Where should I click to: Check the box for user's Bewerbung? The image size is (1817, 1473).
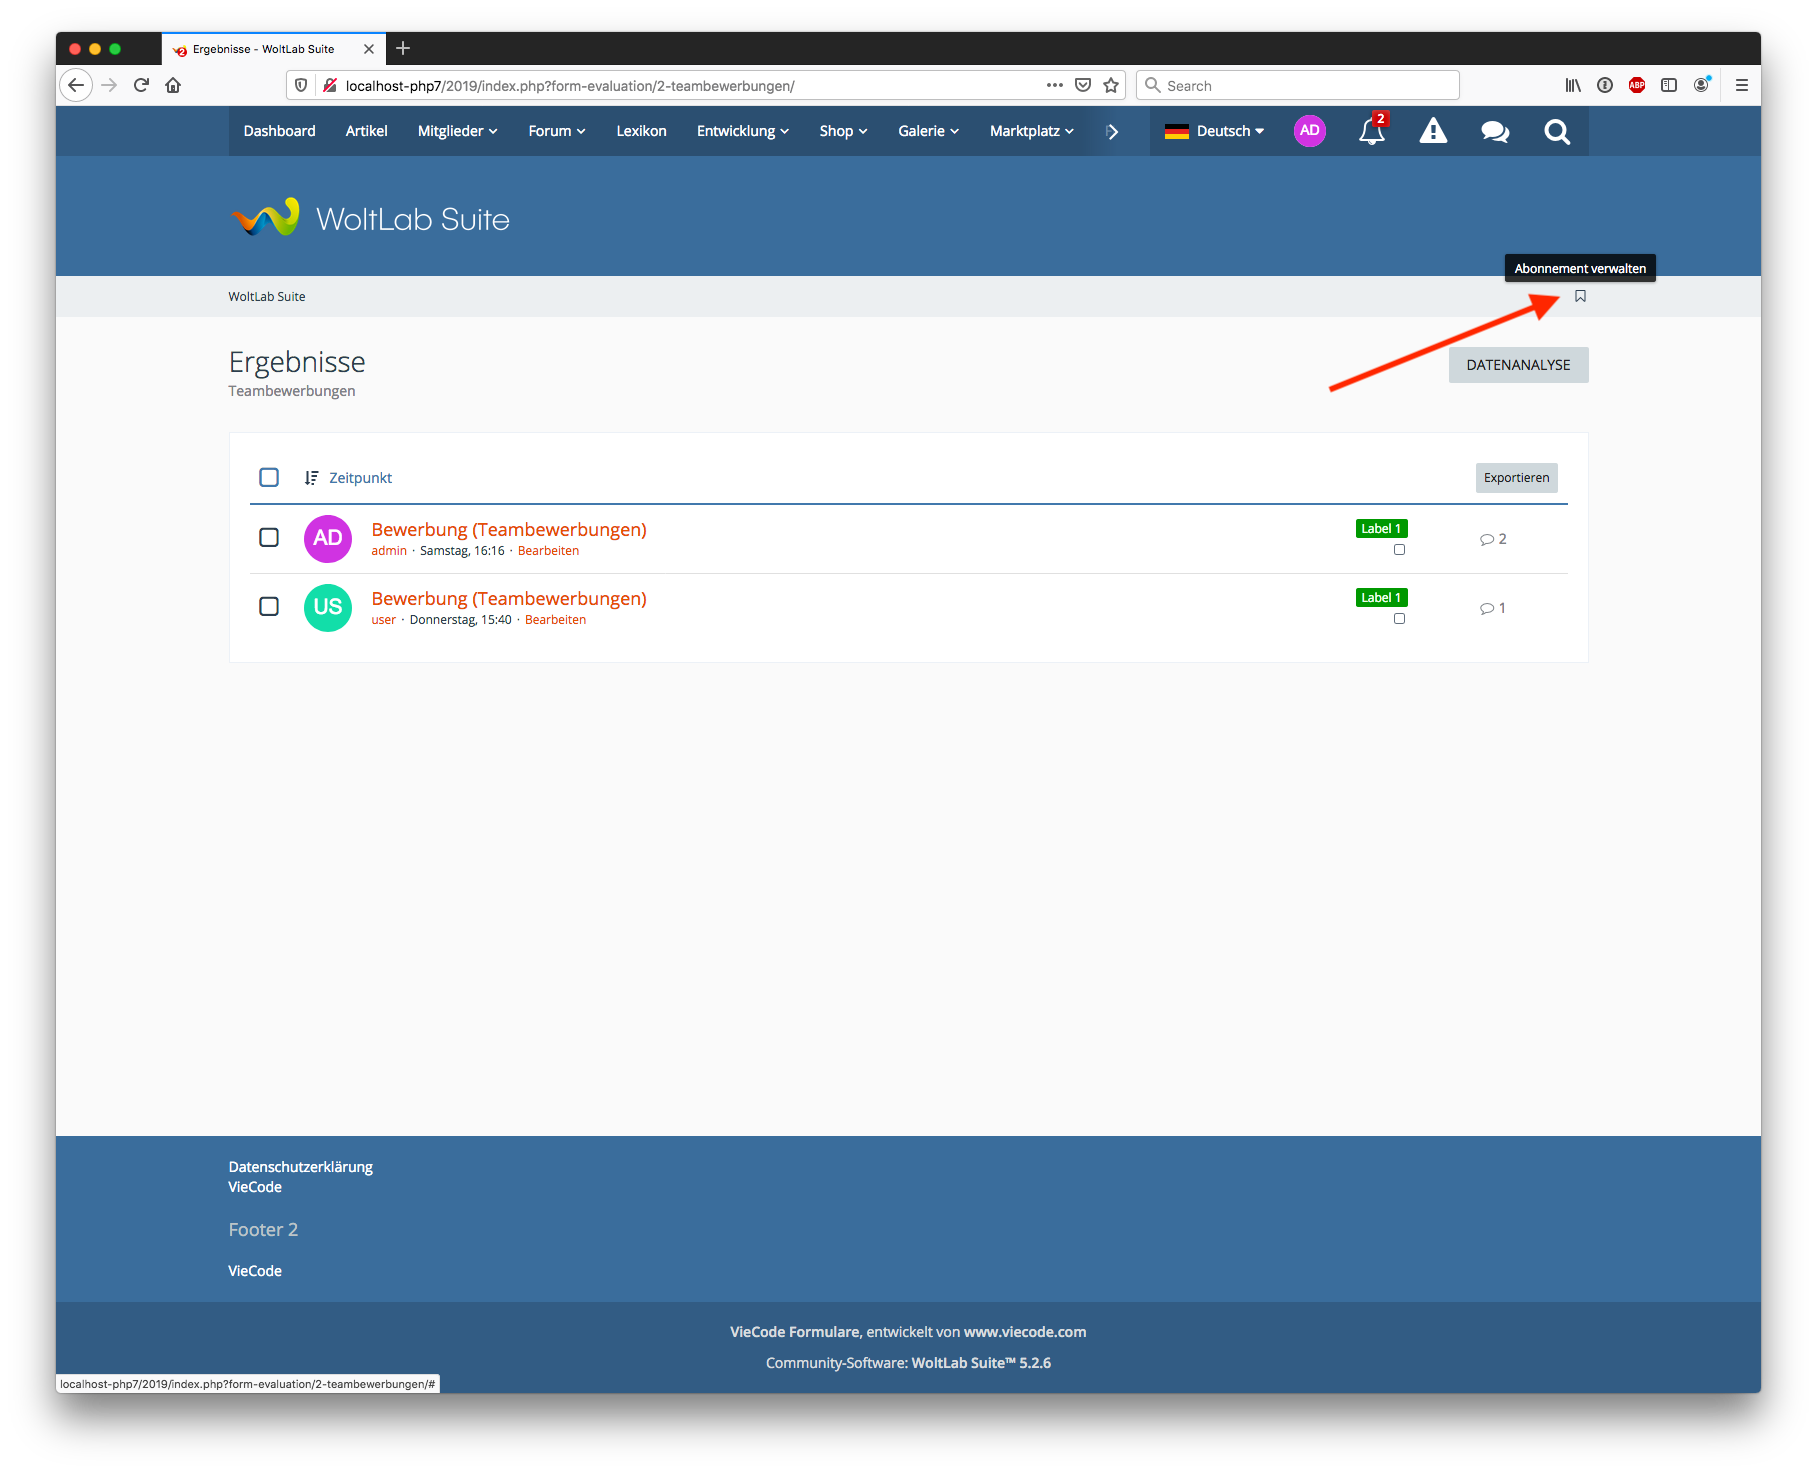[x=269, y=607]
